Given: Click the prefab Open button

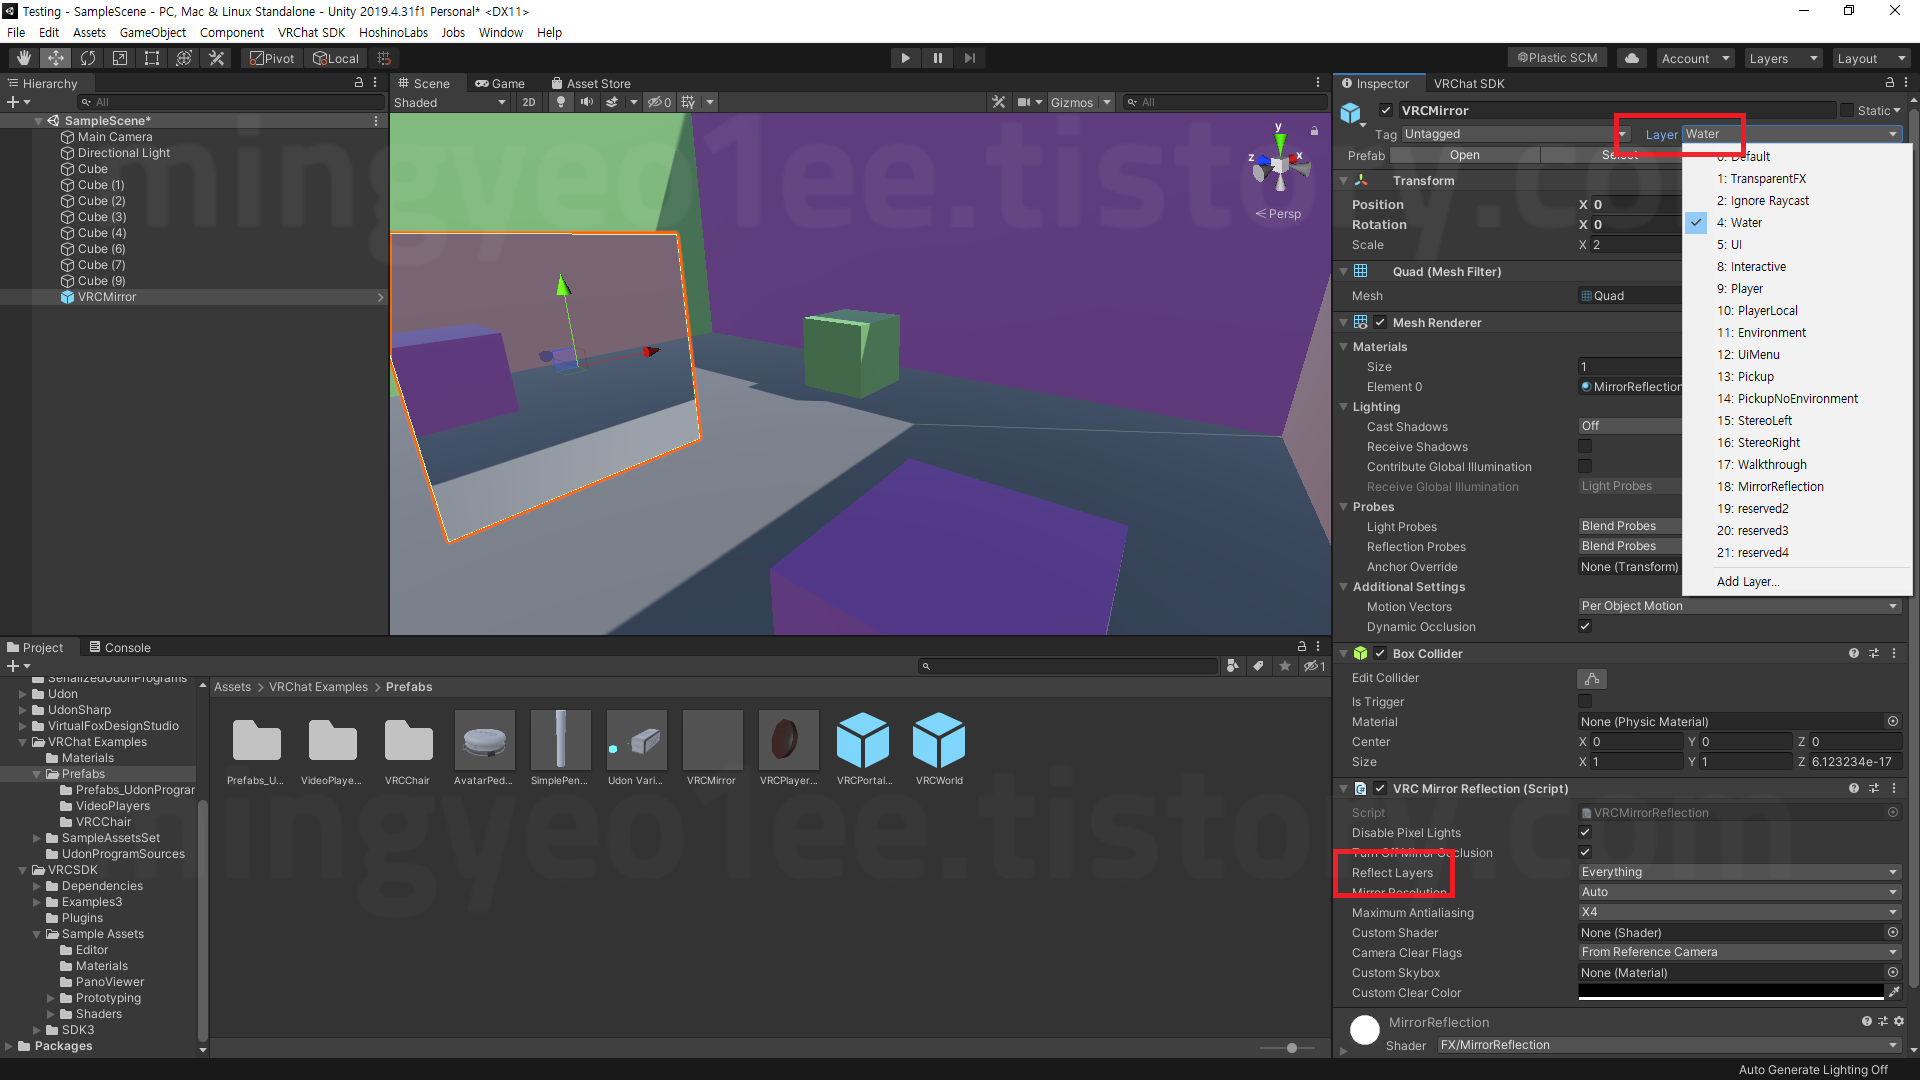Looking at the screenshot, I should 1464,155.
